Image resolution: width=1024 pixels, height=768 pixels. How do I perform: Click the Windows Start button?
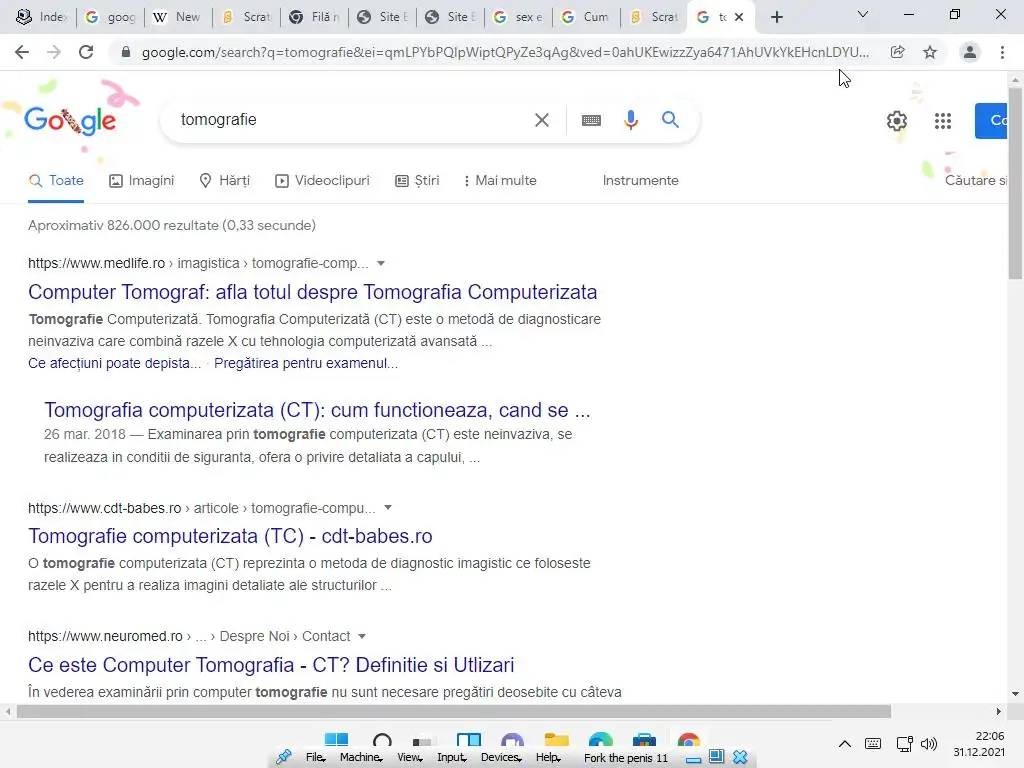click(x=336, y=741)
